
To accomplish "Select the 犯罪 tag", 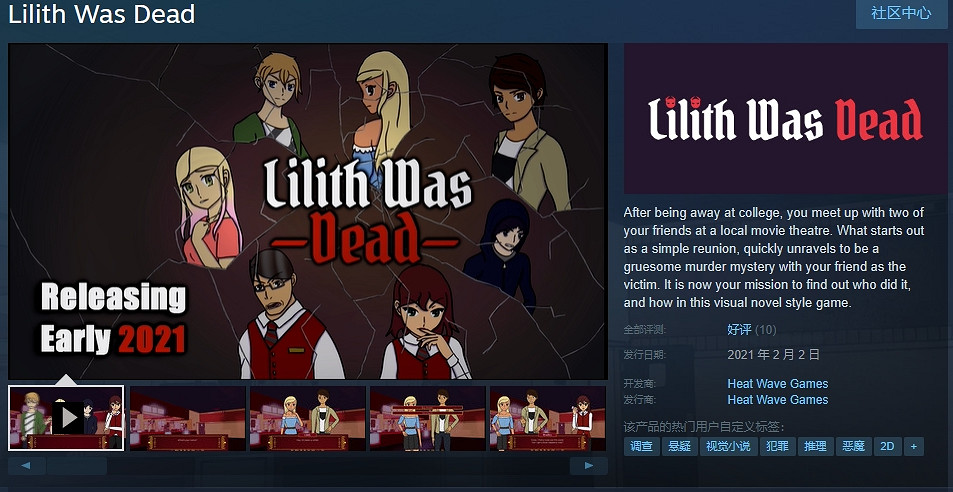I will 777,446.
